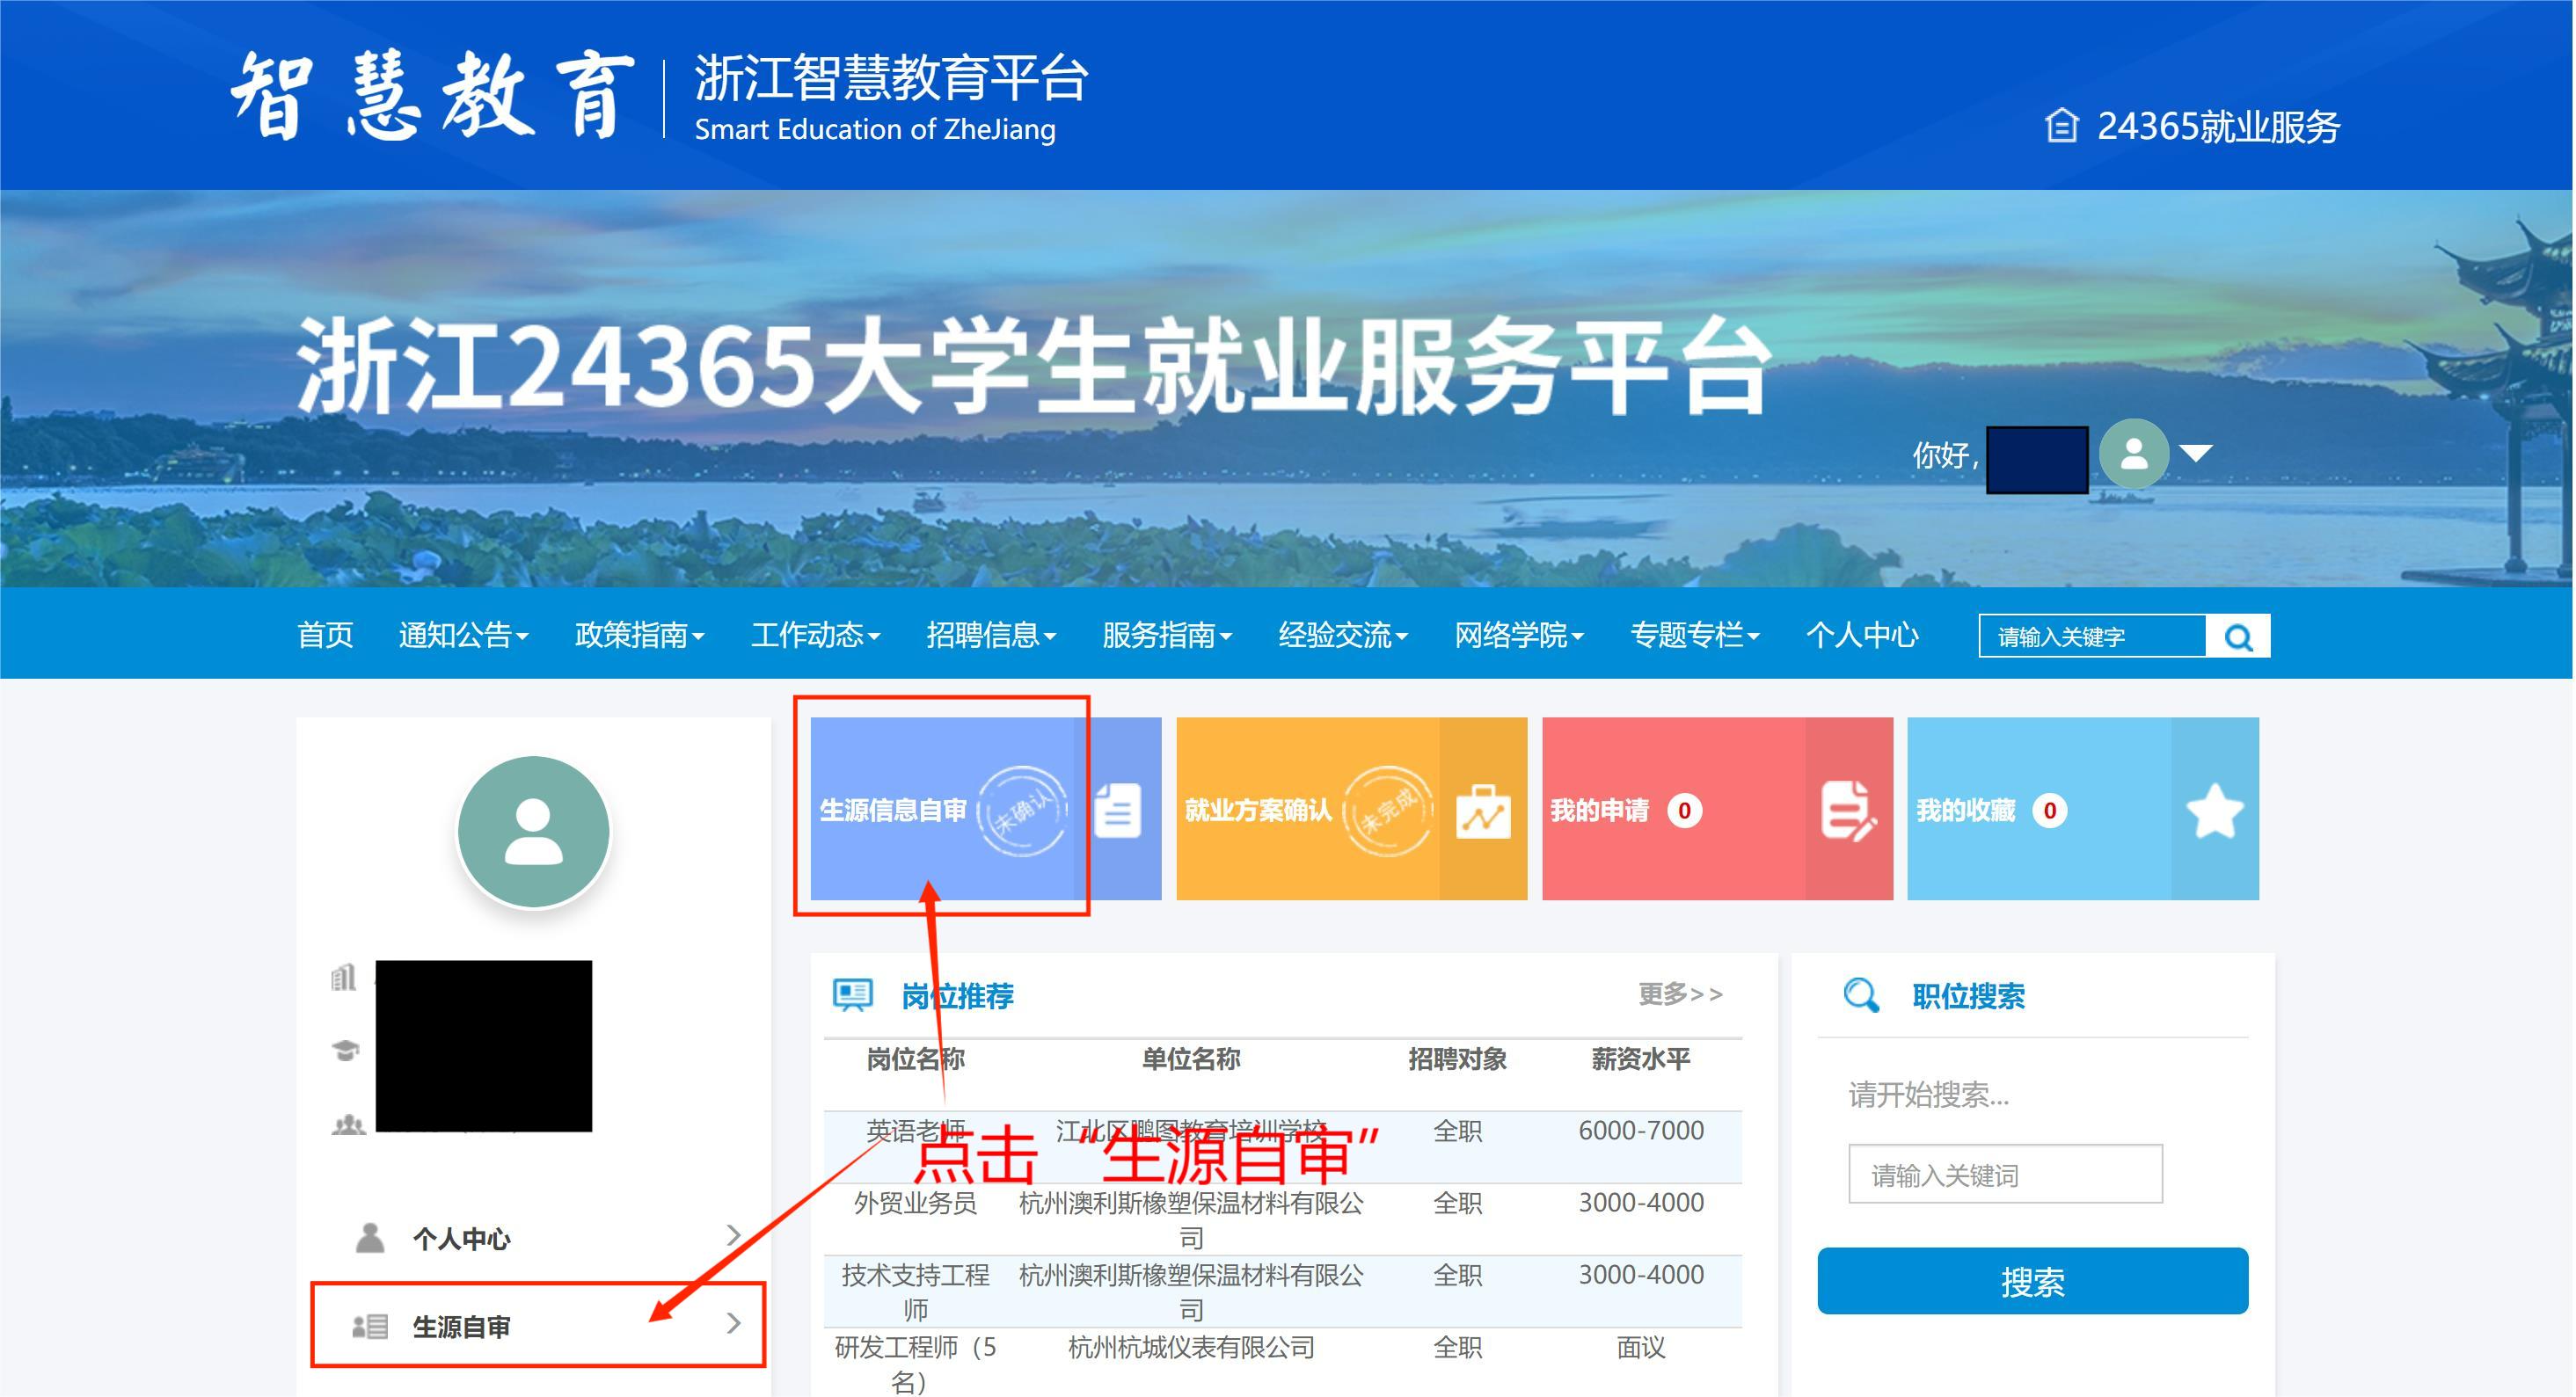Select 个人中心 in the top navigation bar
The height and width of the screenshot is (1397, 2576).
coord(1861,635)
